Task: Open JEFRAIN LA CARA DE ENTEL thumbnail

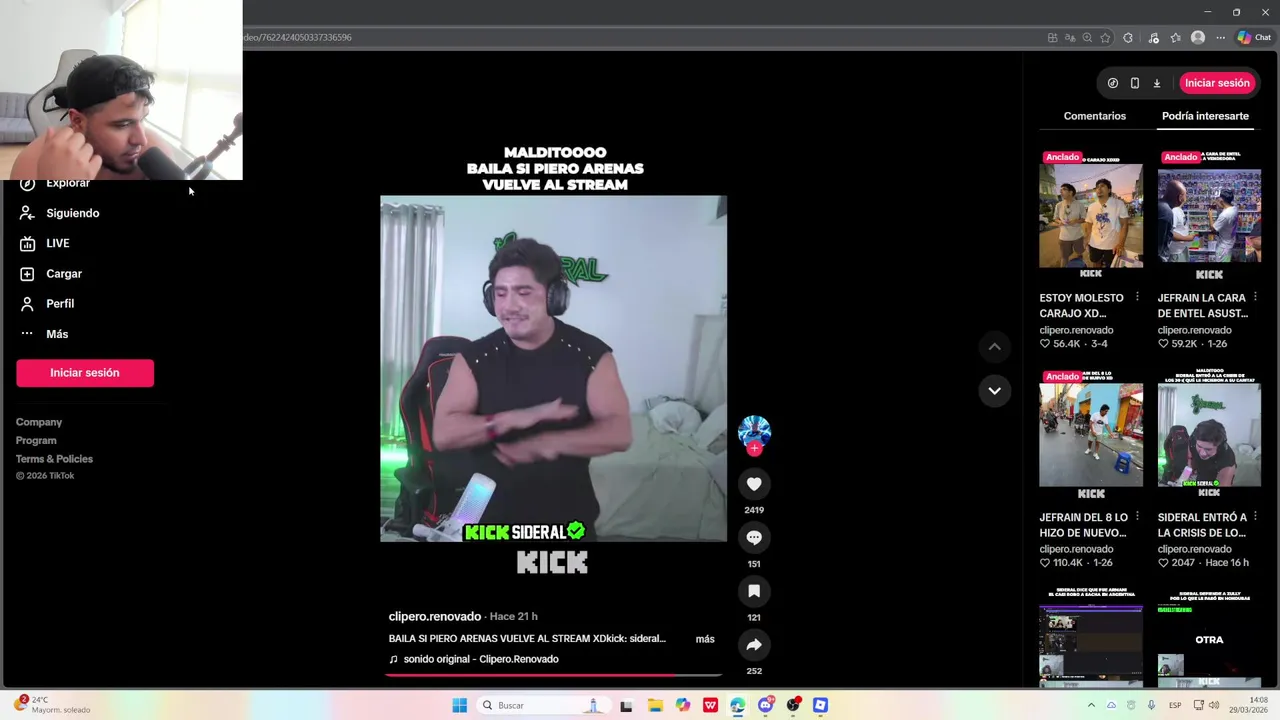Action: pyautogui.click(x=1209, y=216)
